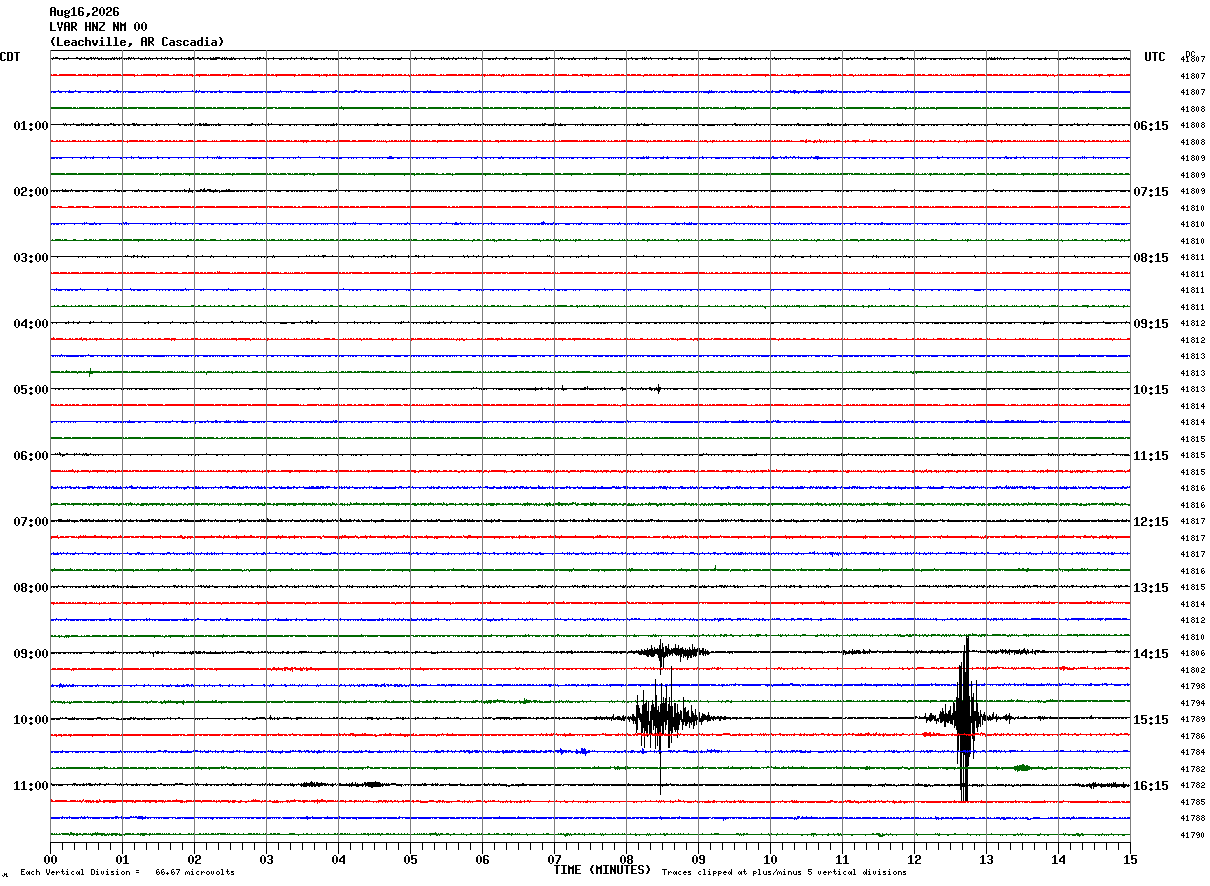Screen dimensions: 1210x886
Task: Click the traces clipped footnote text
Action: 784,873
